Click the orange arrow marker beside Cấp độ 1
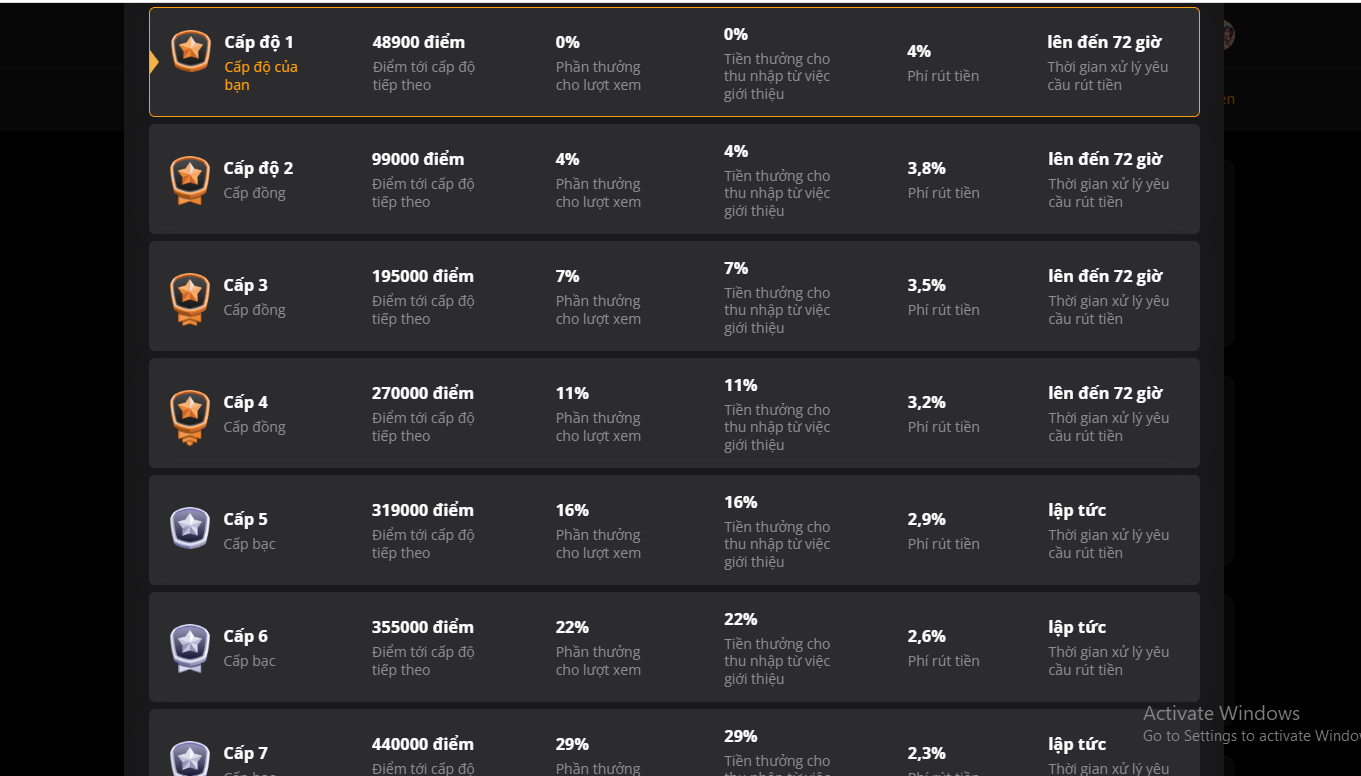The width and height of the screenshot is (1361, 776). (x=152, y=62)
